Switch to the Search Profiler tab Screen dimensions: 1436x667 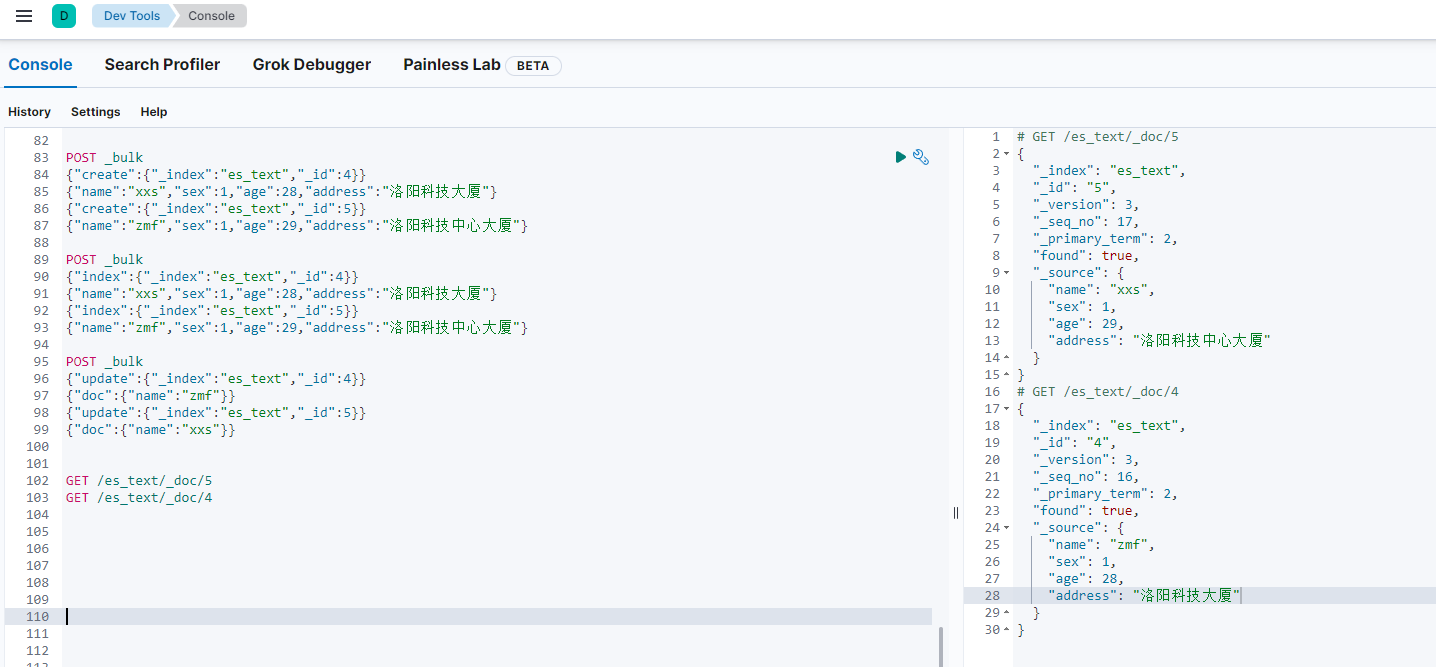click(x=162, y=65)
